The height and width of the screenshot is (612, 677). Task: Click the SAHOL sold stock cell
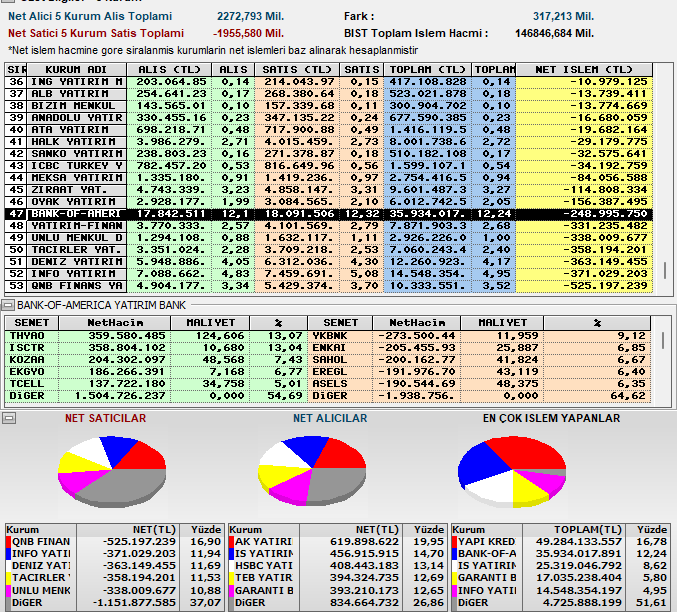pos(340,360)
